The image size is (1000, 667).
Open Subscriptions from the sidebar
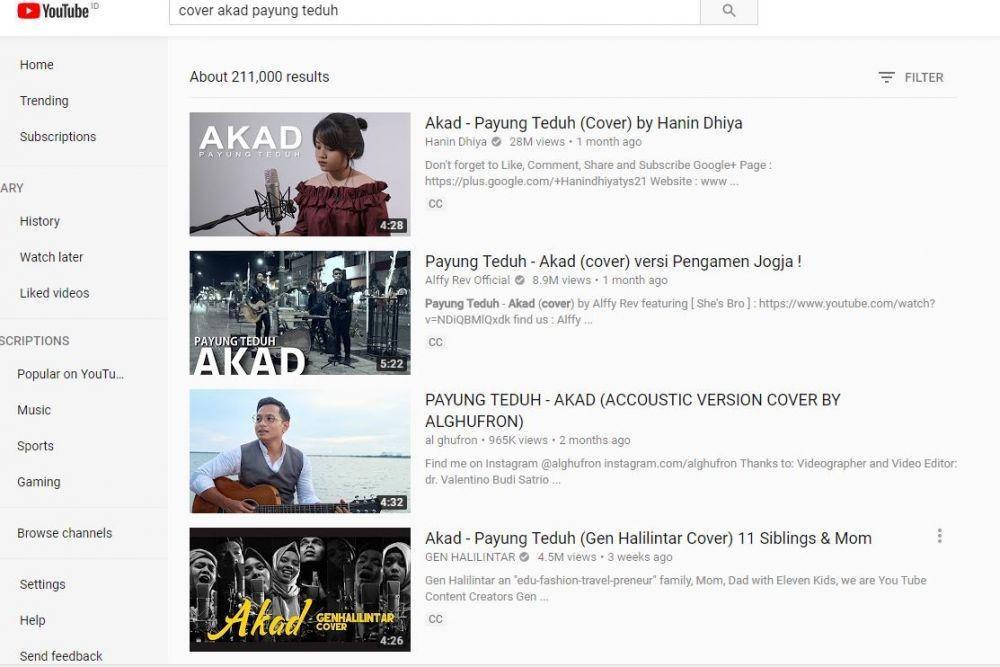point(58,136)
